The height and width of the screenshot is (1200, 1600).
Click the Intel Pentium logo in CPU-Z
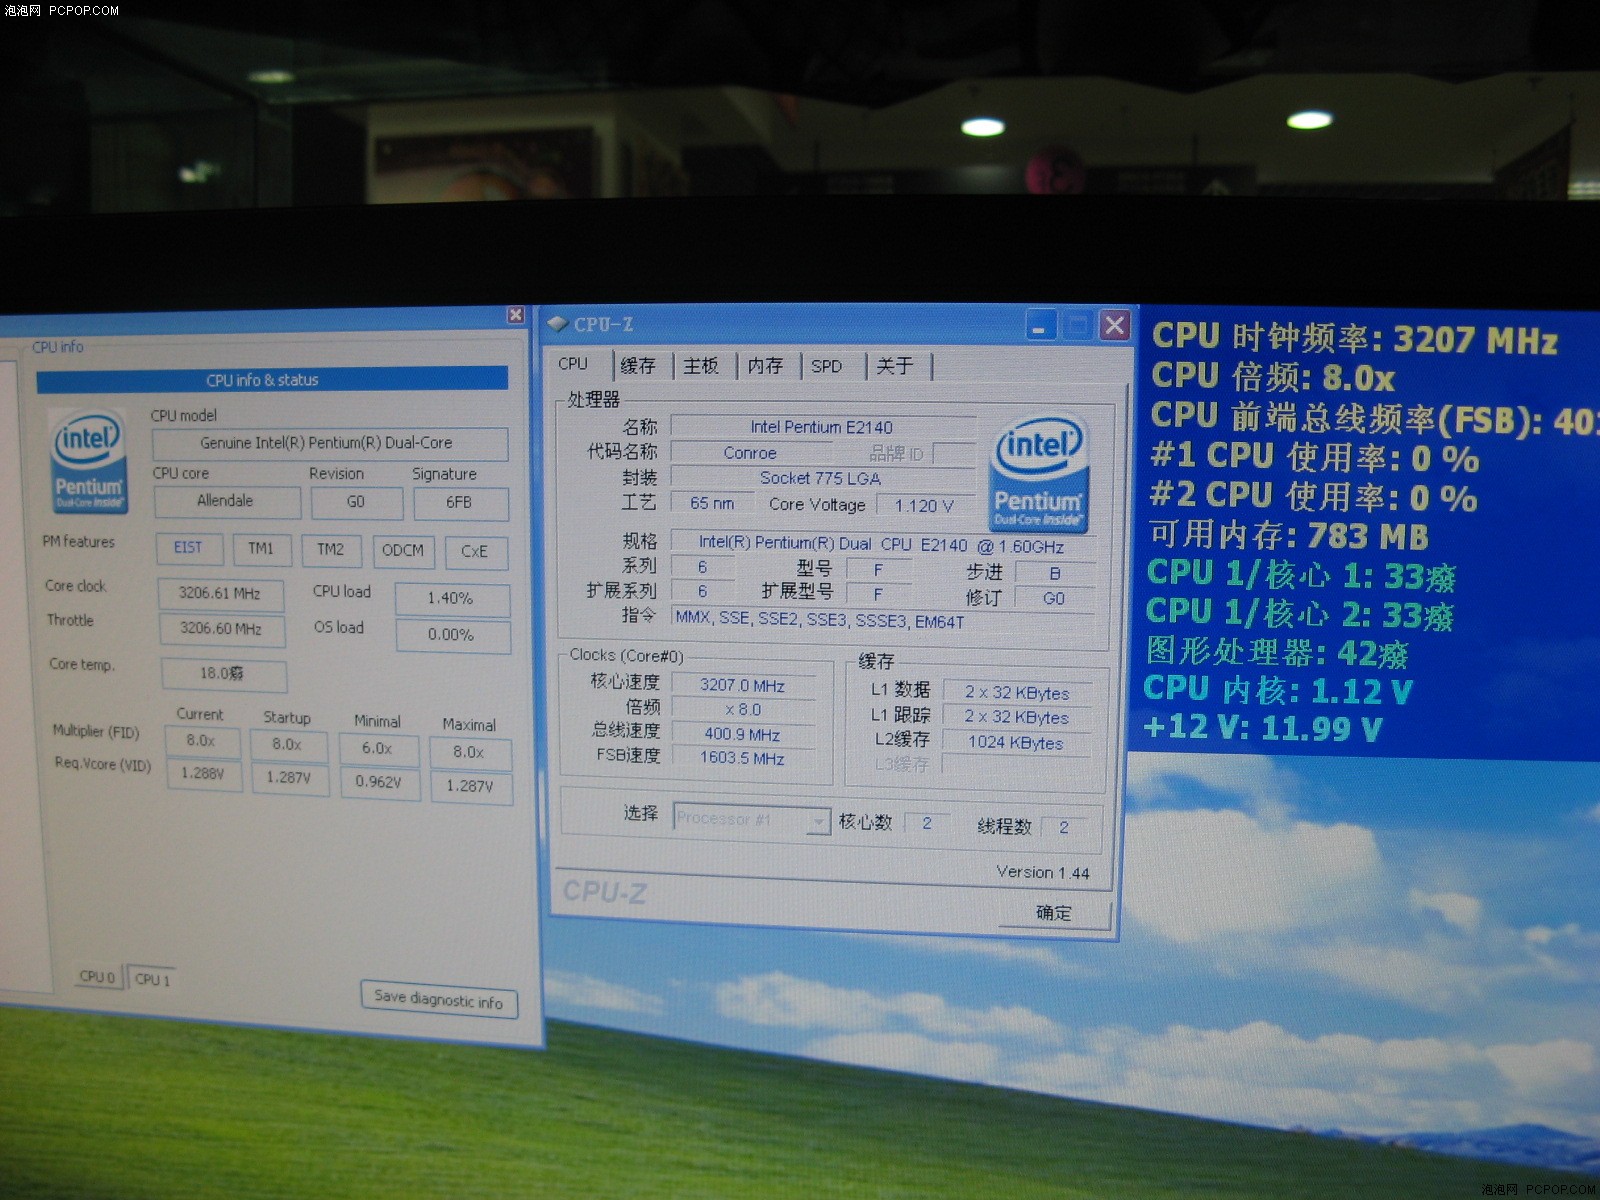[1037, 473]
